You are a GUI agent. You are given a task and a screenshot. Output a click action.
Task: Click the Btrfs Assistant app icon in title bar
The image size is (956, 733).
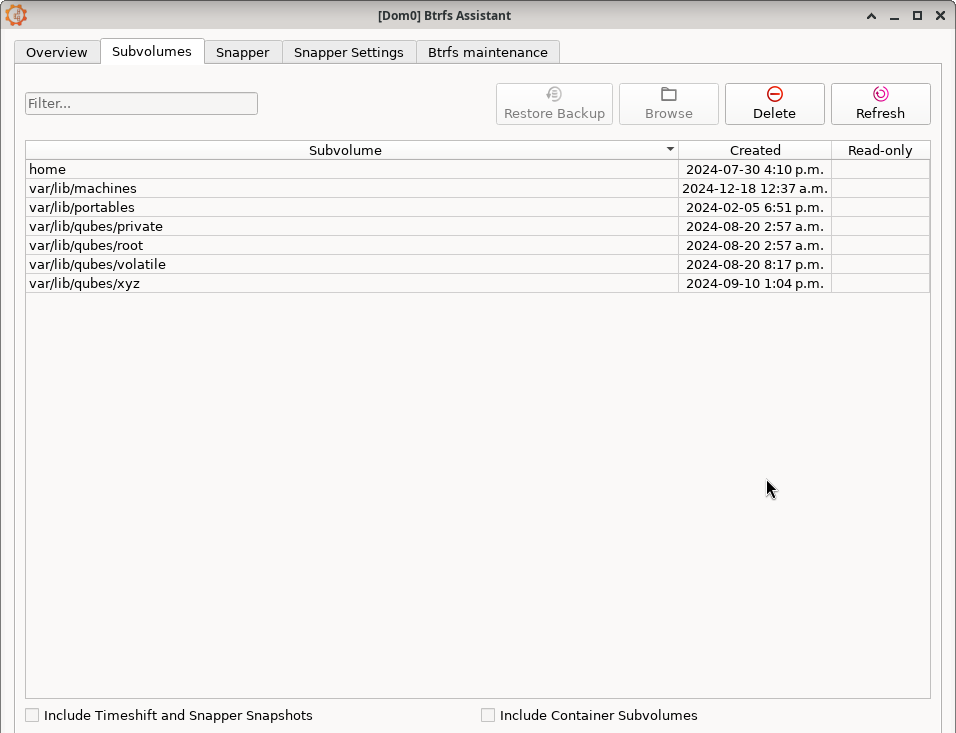[16, 15]
